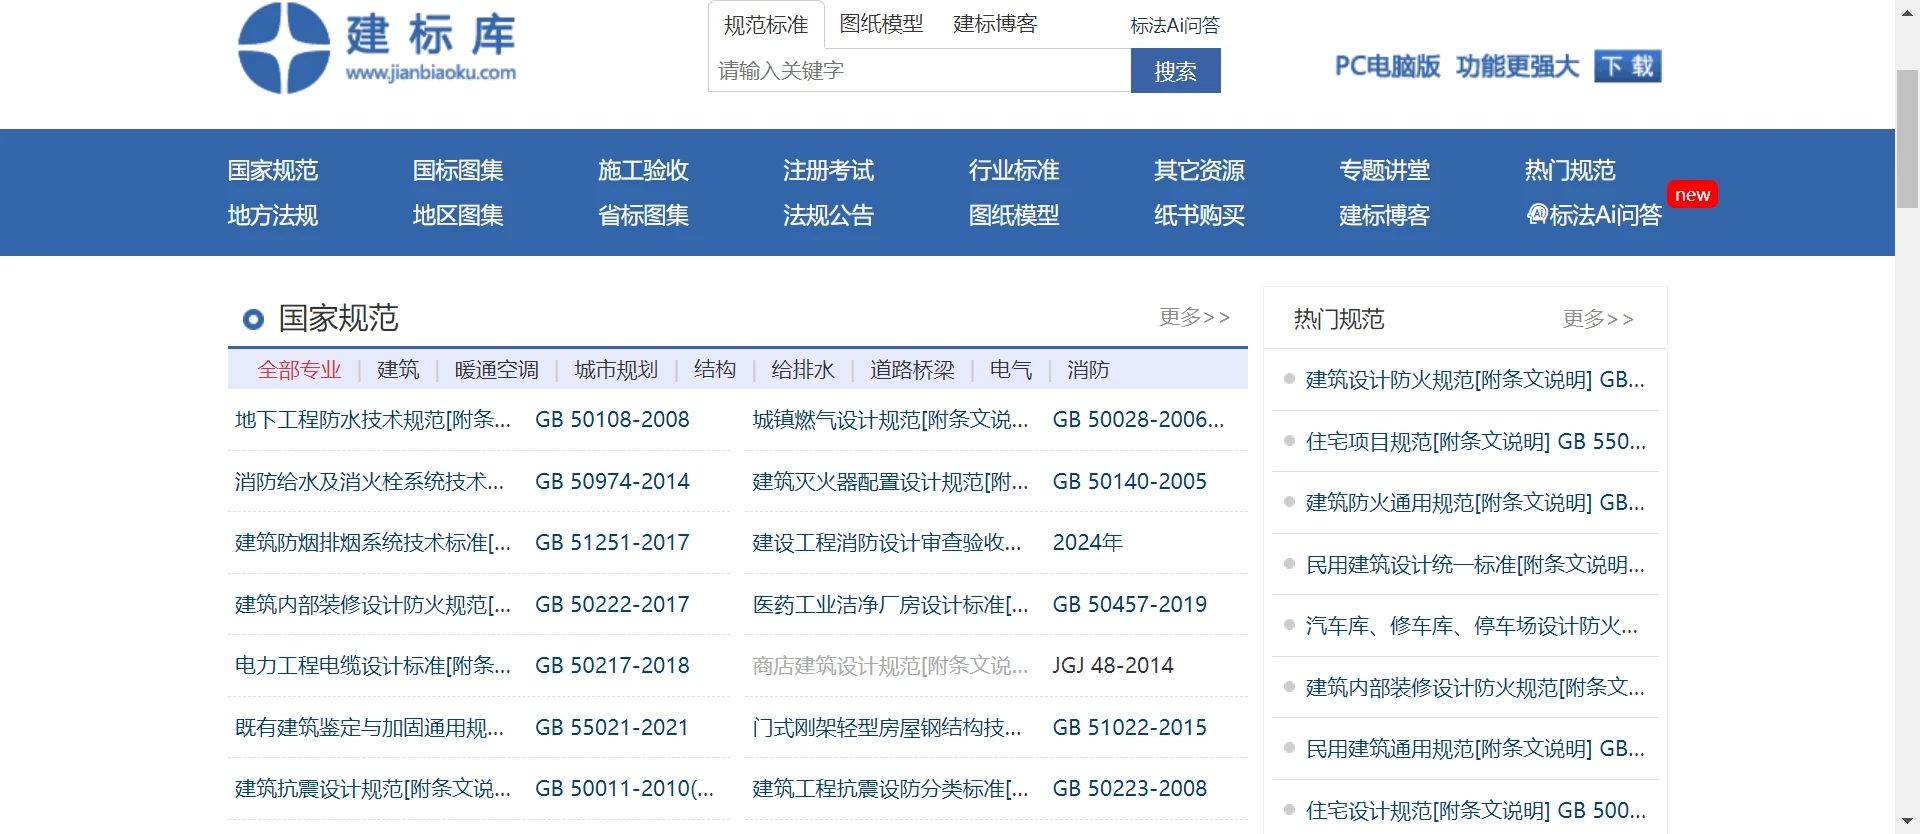This screenshot has height=834, width=1920.
Task: Click the blue circle icon beside 国家规范
Action: point(253,319)
